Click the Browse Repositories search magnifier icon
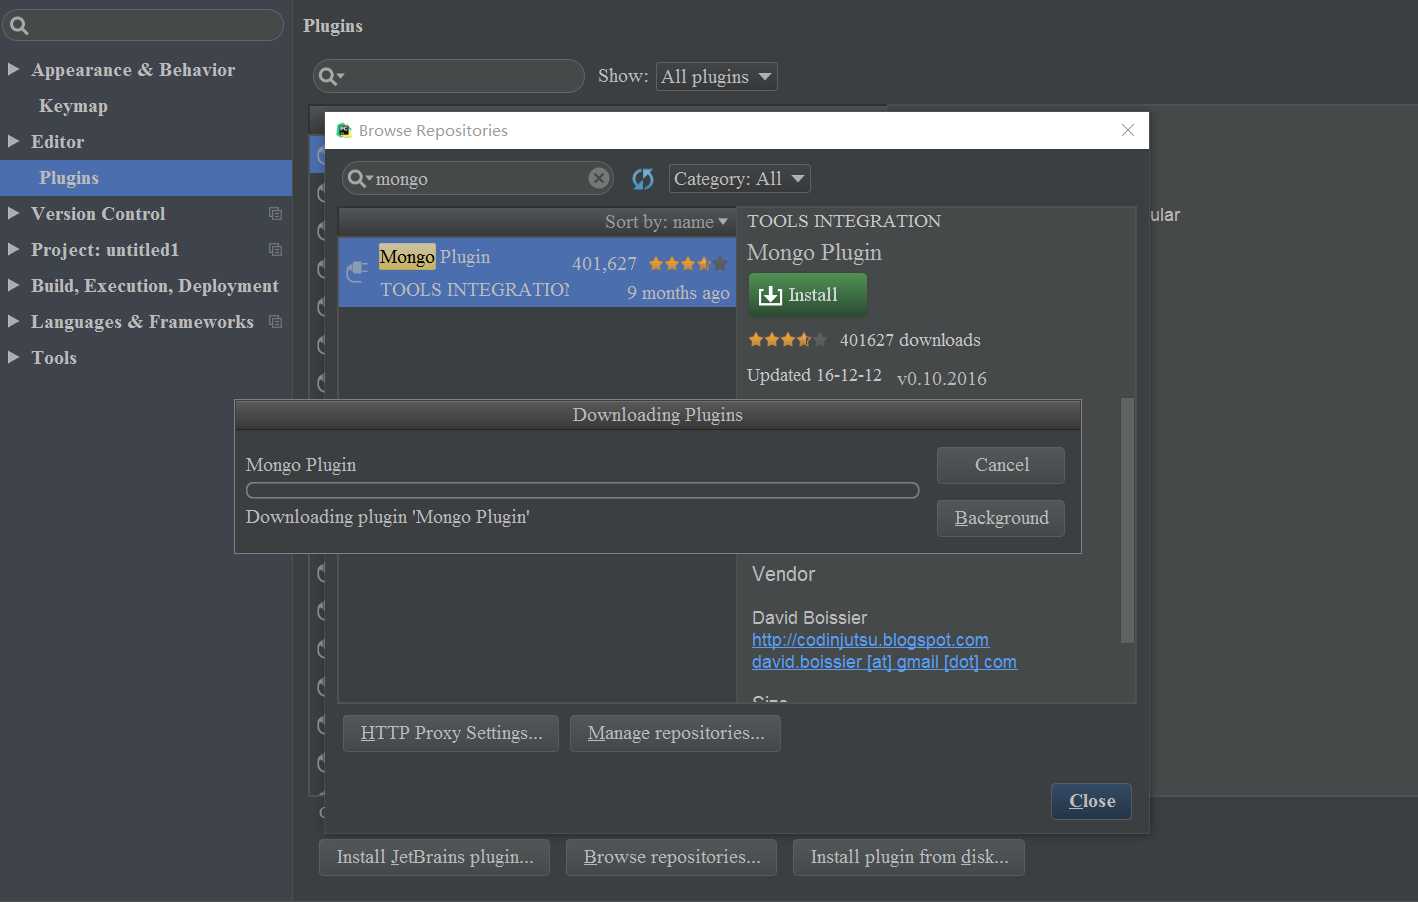The height and width of the screenshot is (902, 1418). tap(358, 179)
